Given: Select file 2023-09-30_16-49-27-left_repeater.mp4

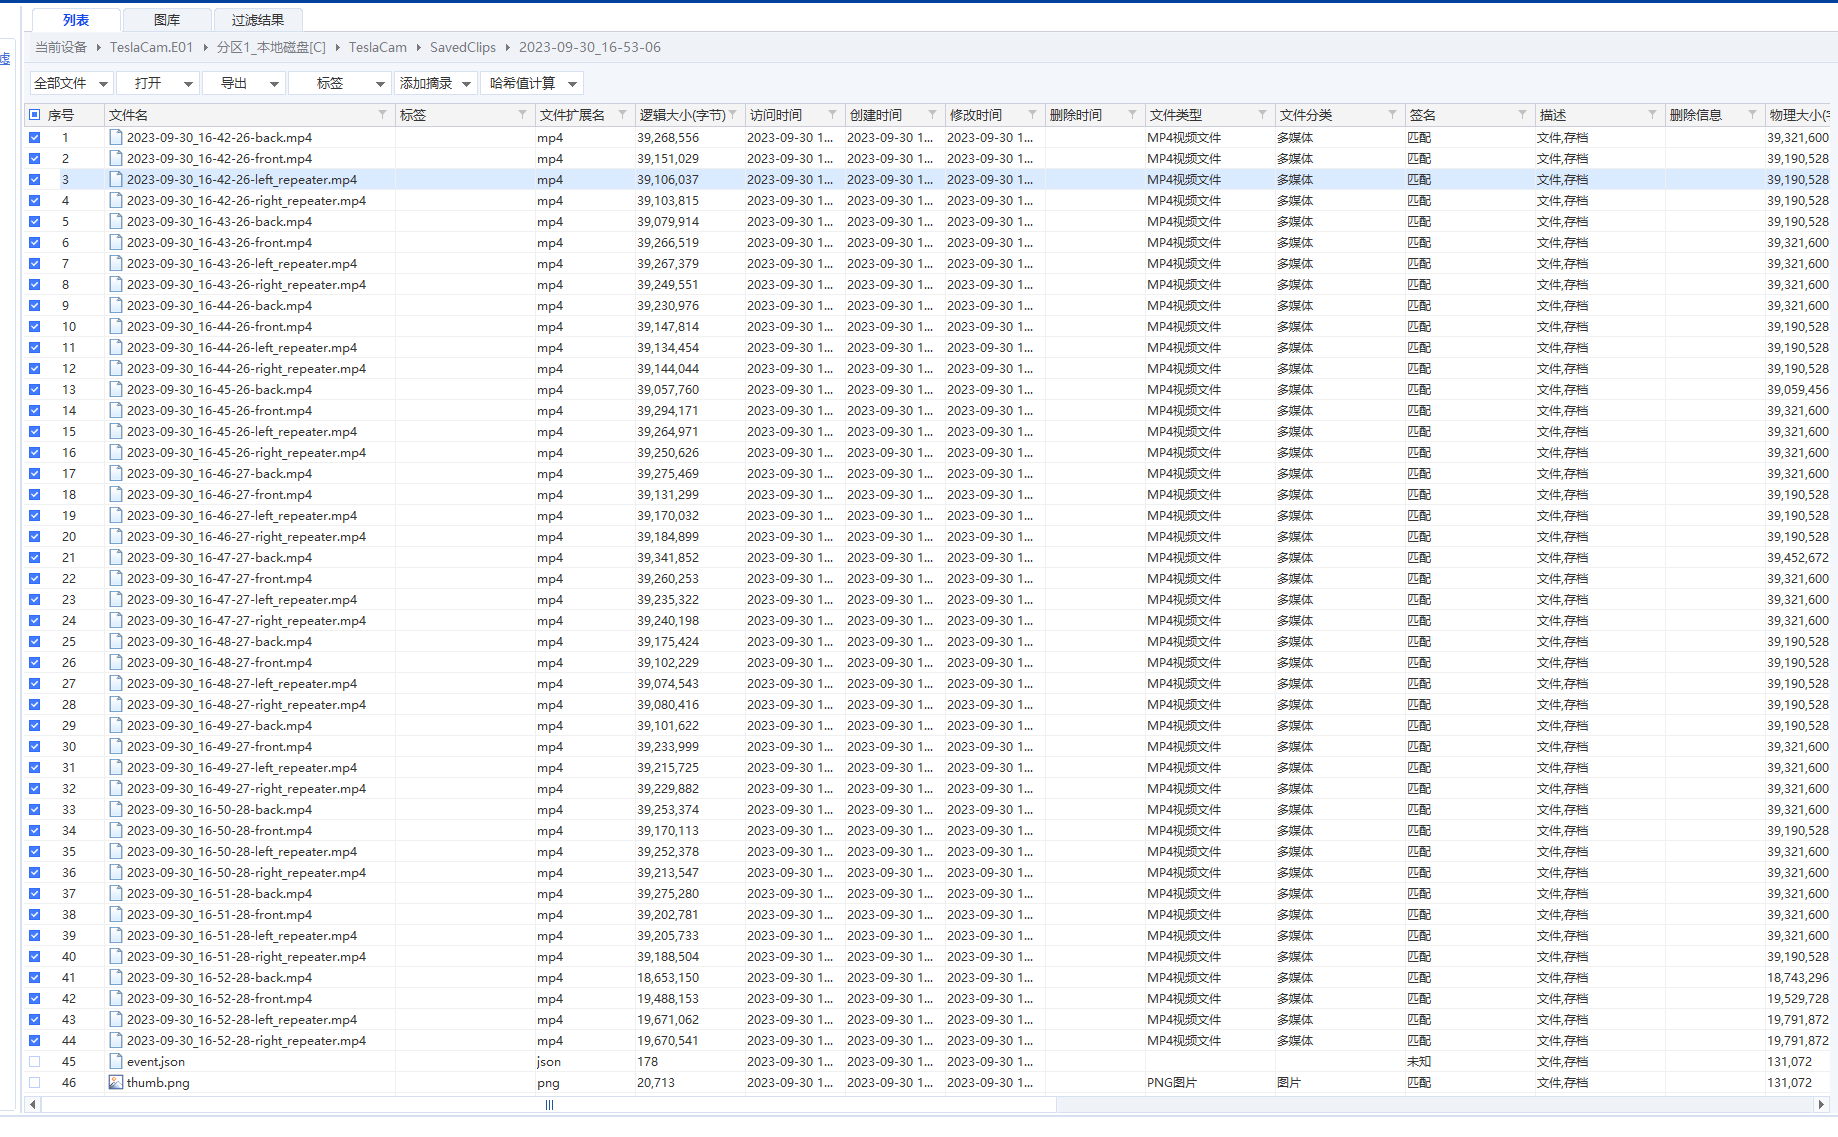Looking at the screenshot, I should pos(242,767).
